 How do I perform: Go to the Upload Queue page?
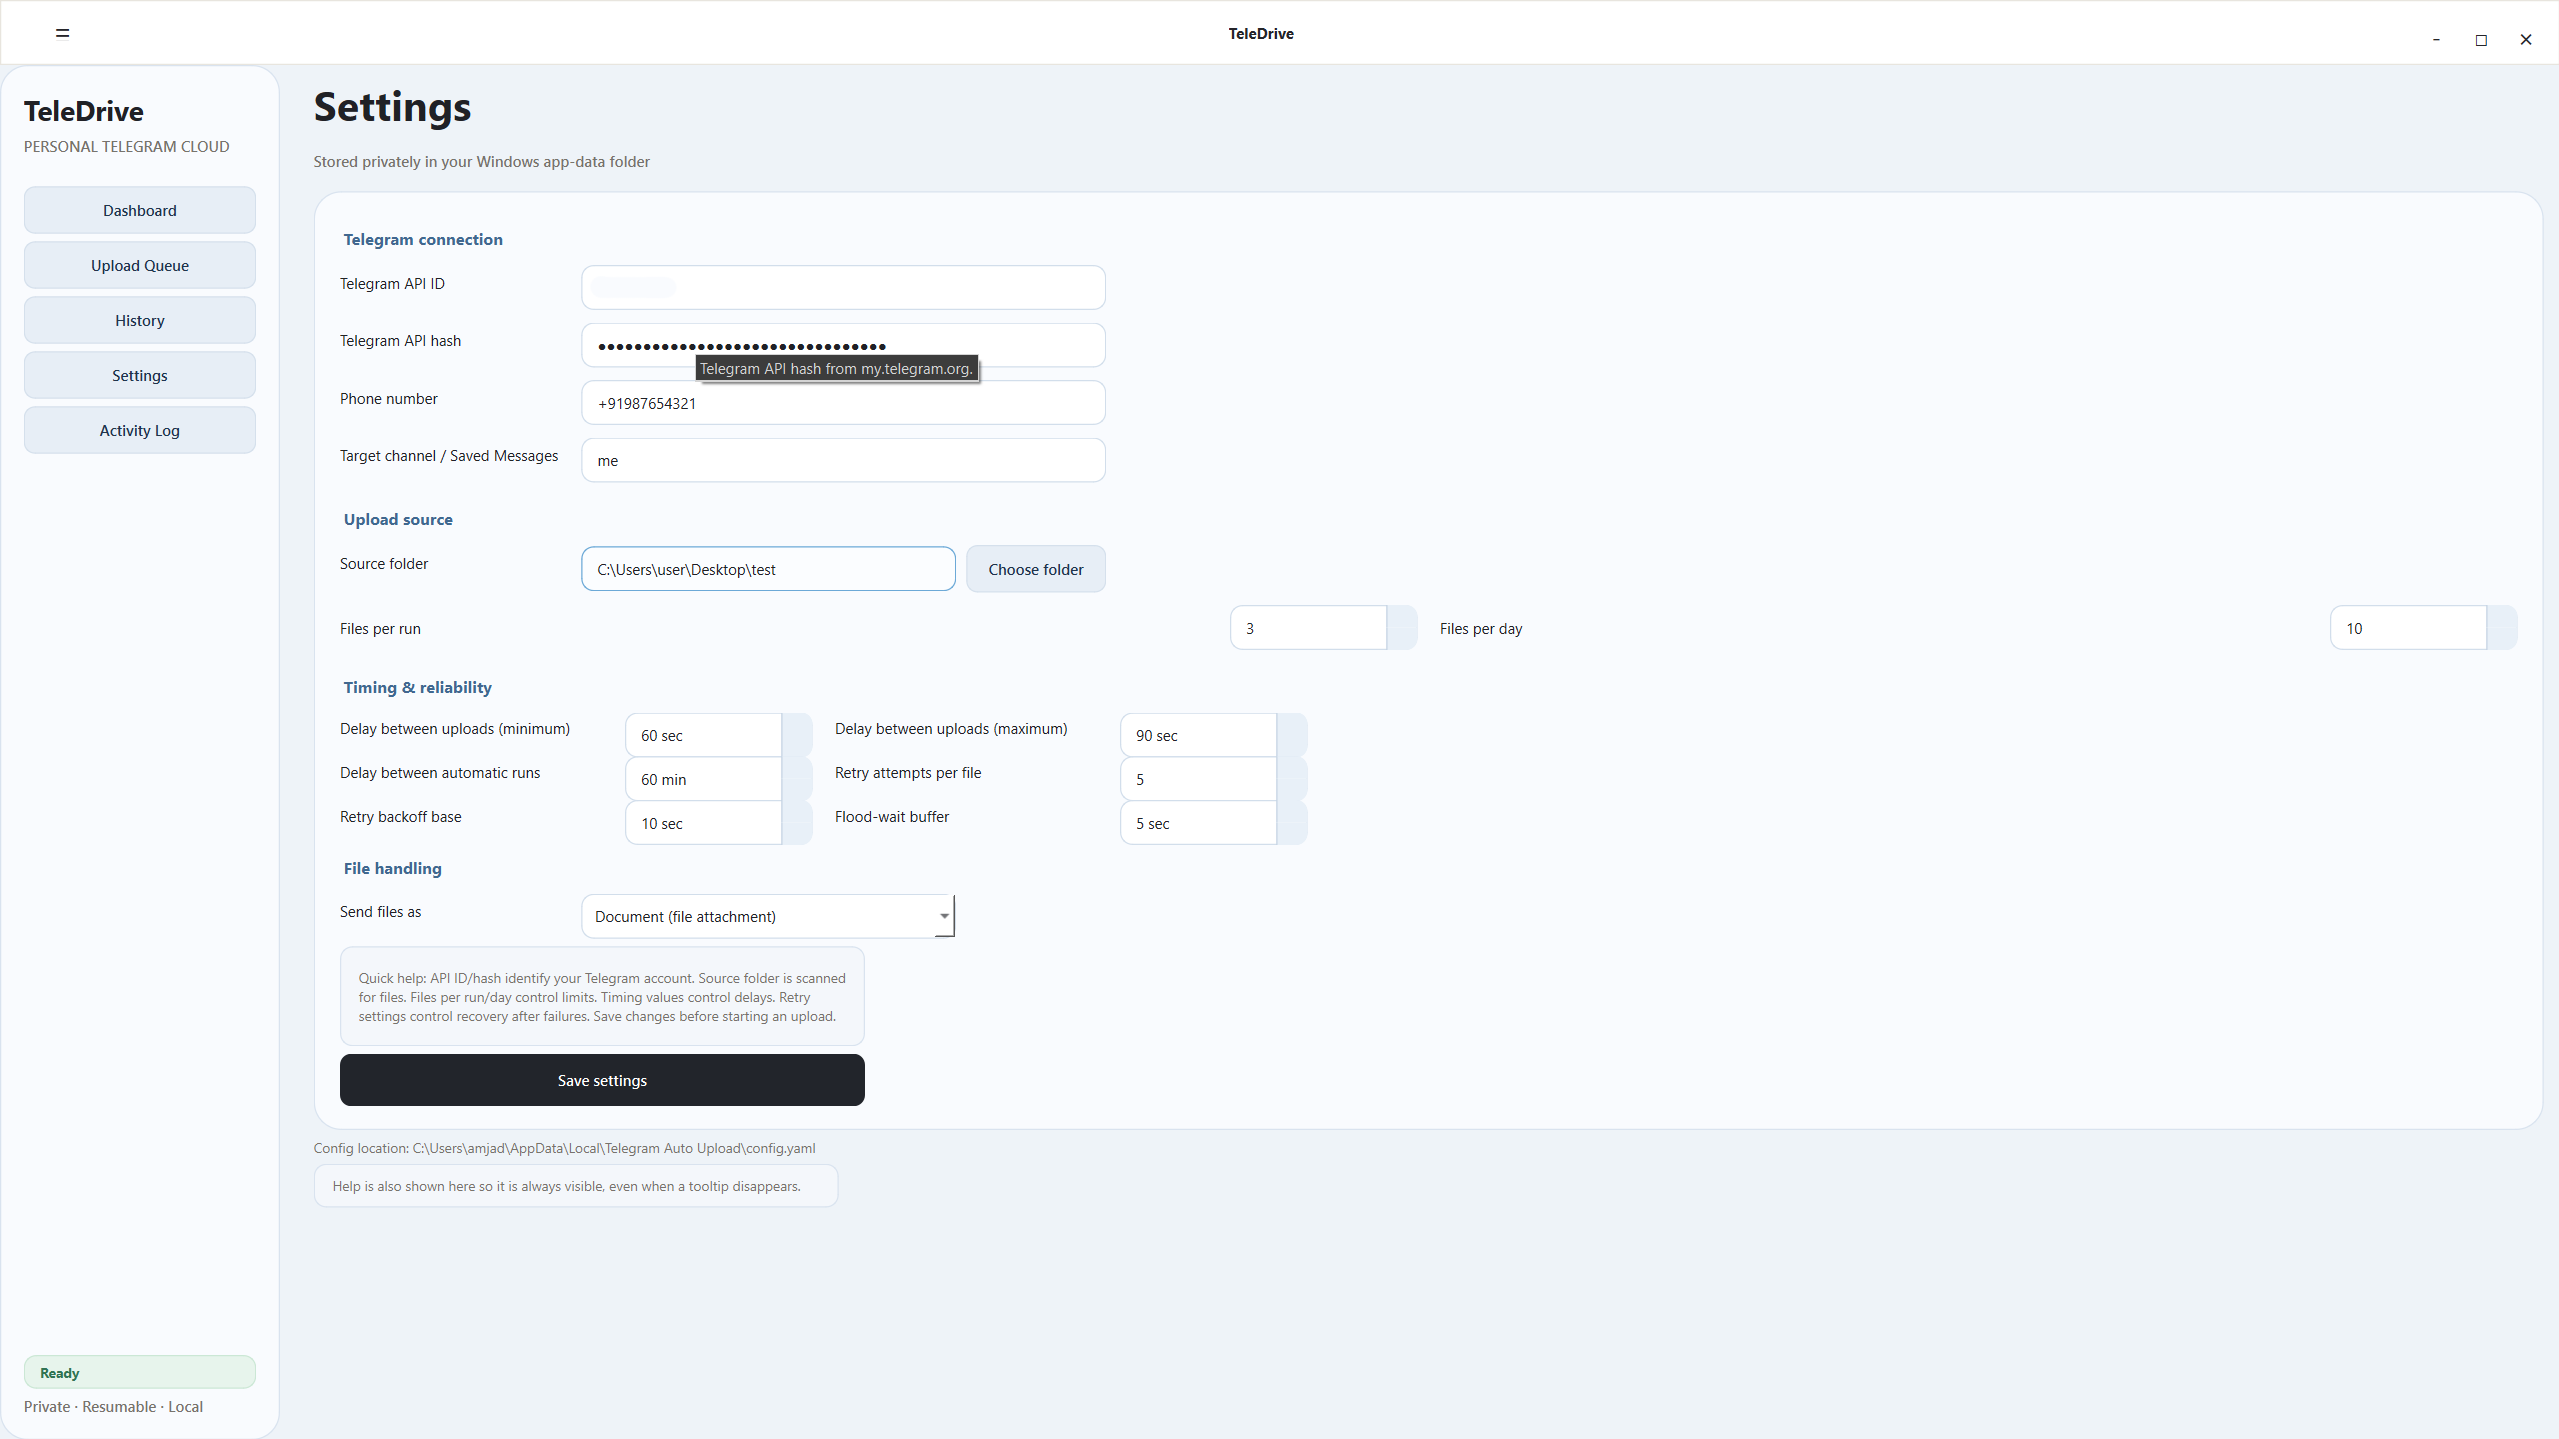140,265
